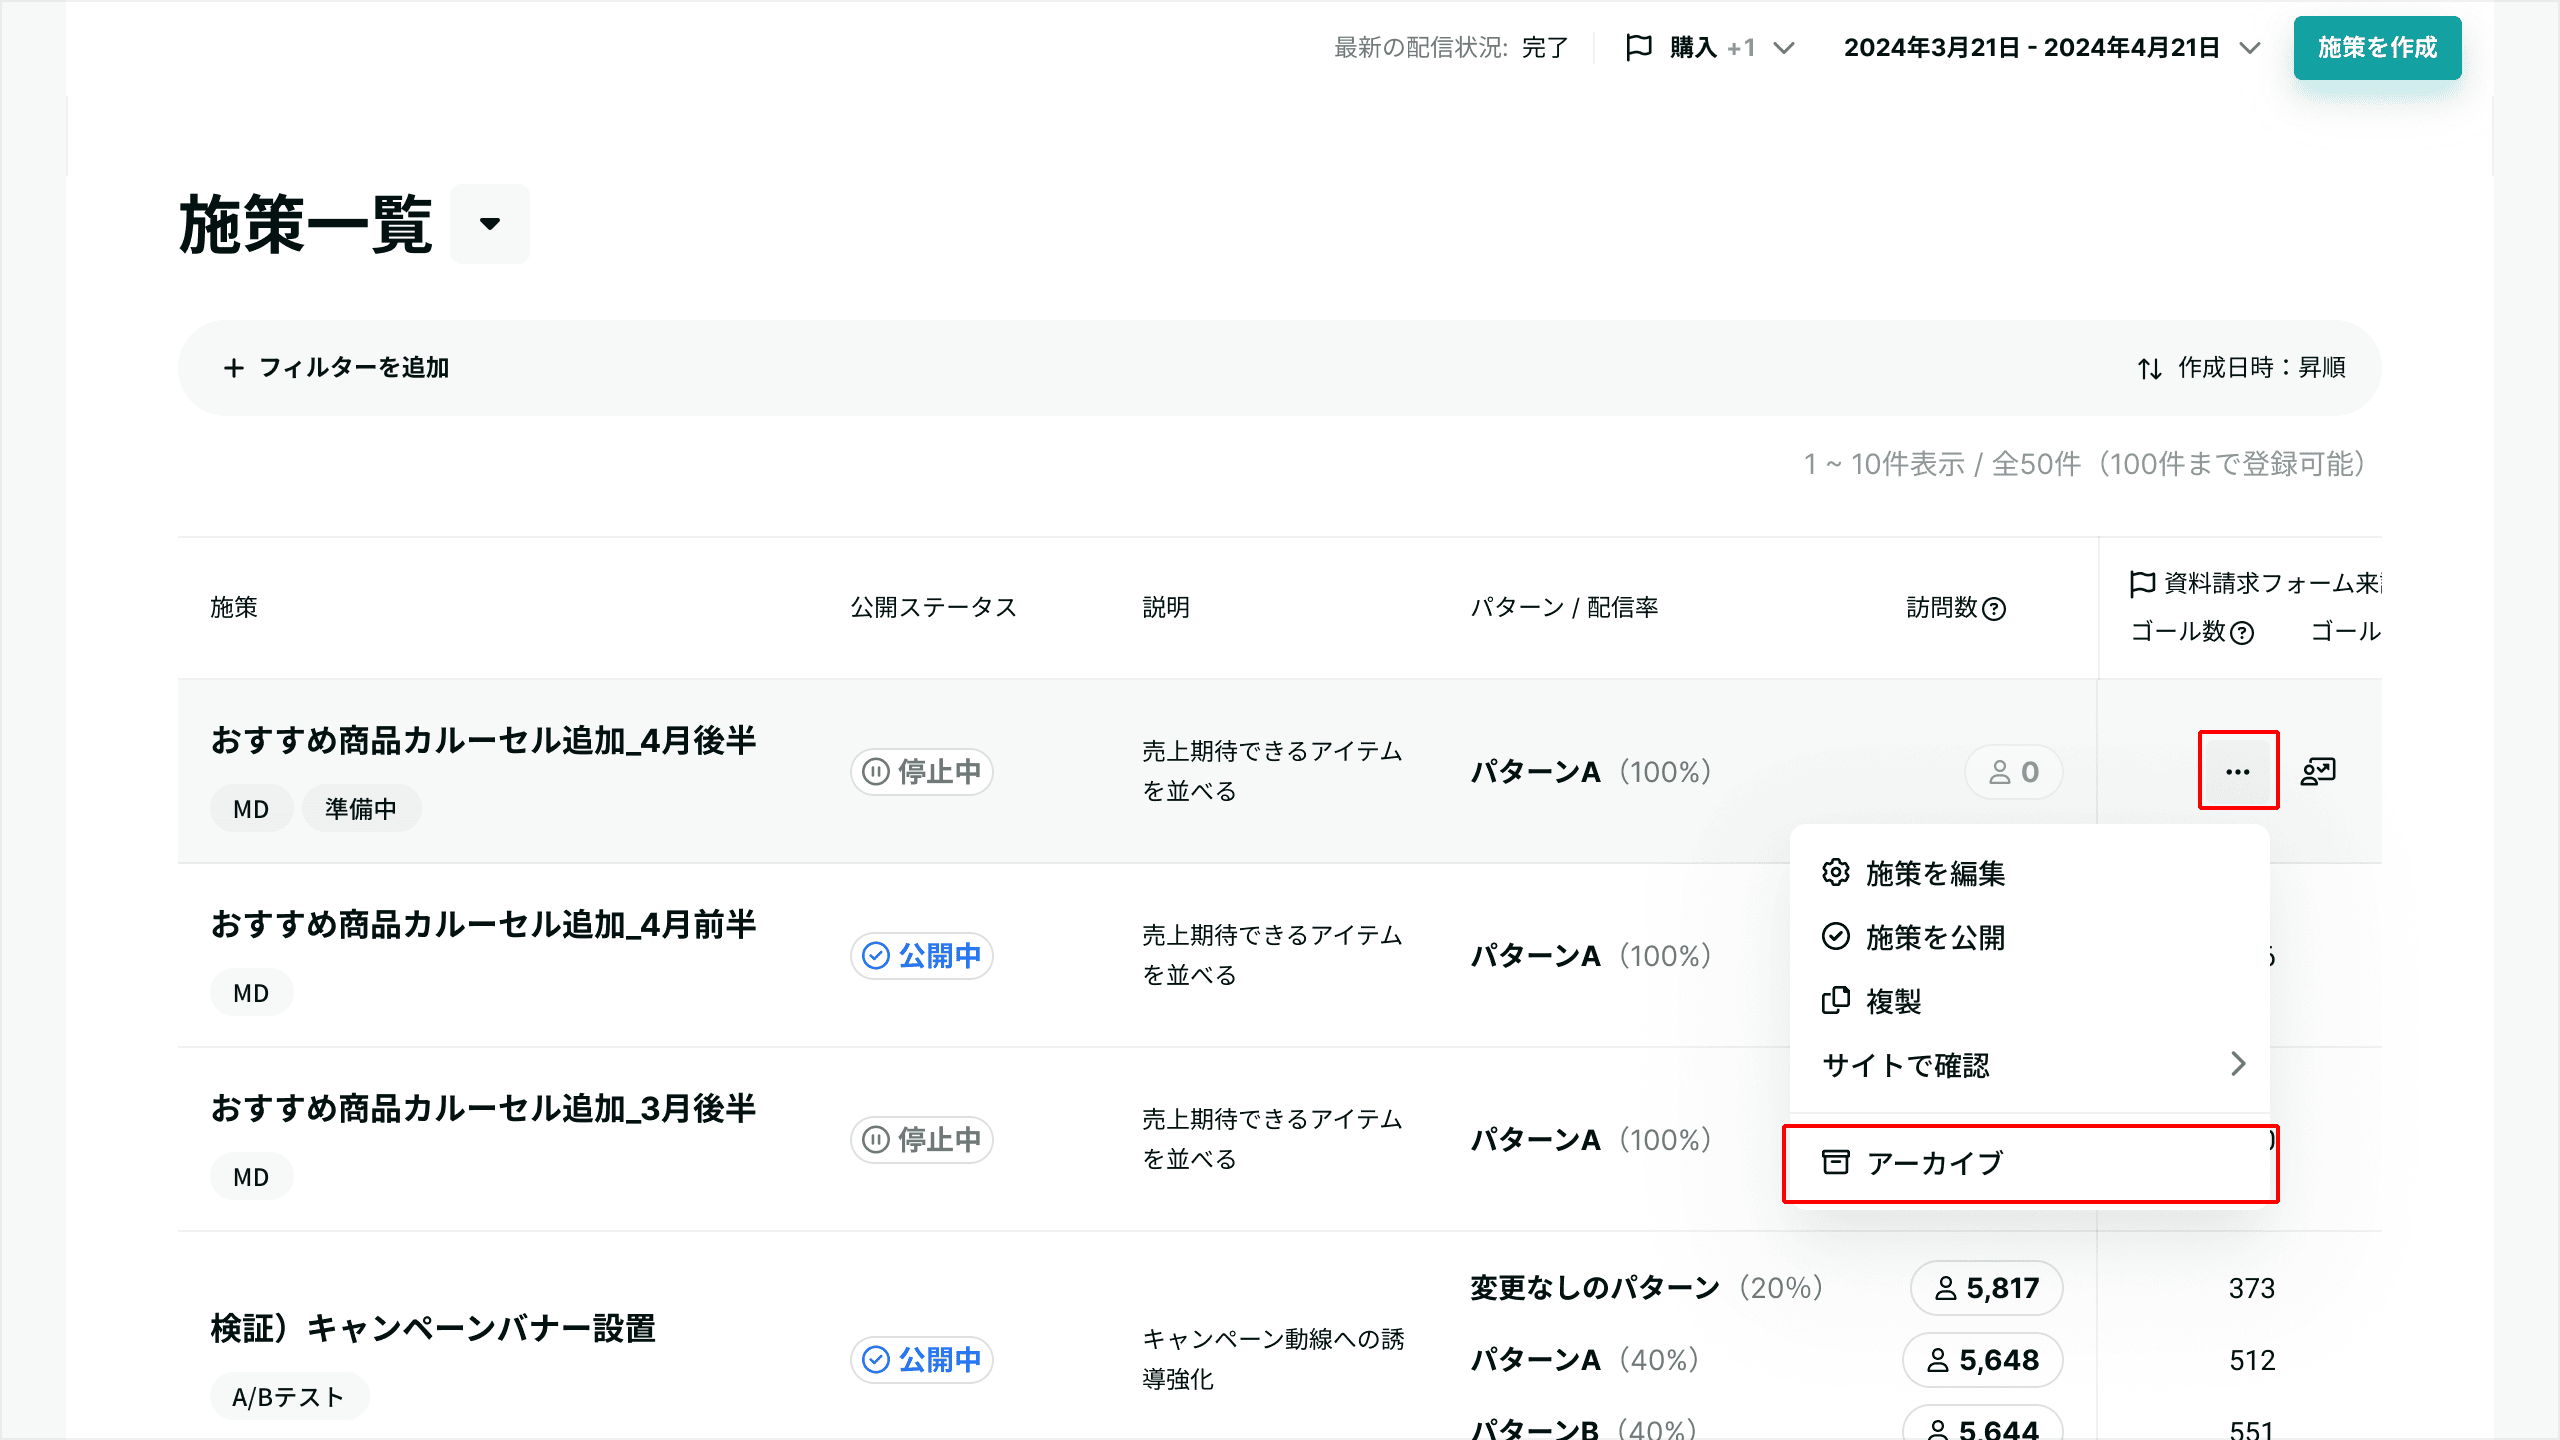Open the three-dot menu for first campaign
The height and width of the screenshot is (1440, 2560).
tap(2238, 771)
